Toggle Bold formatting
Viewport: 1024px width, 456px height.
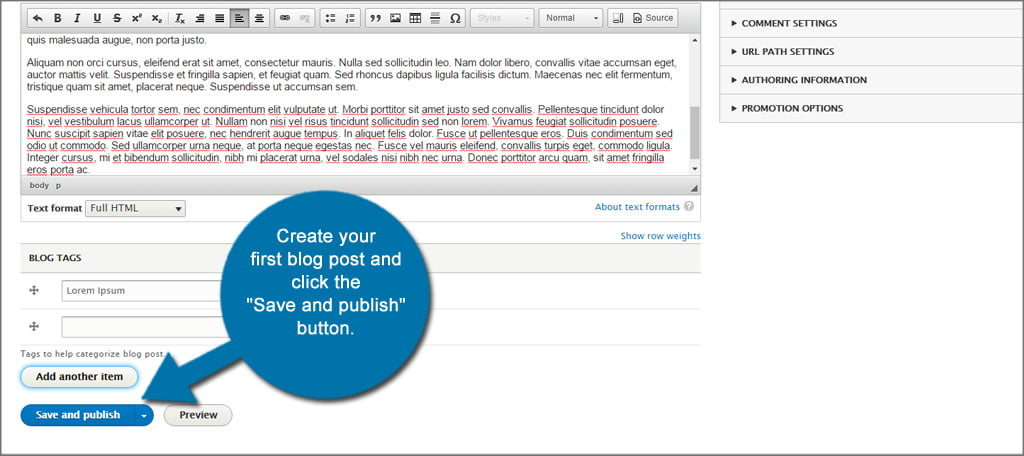point(57,18)
